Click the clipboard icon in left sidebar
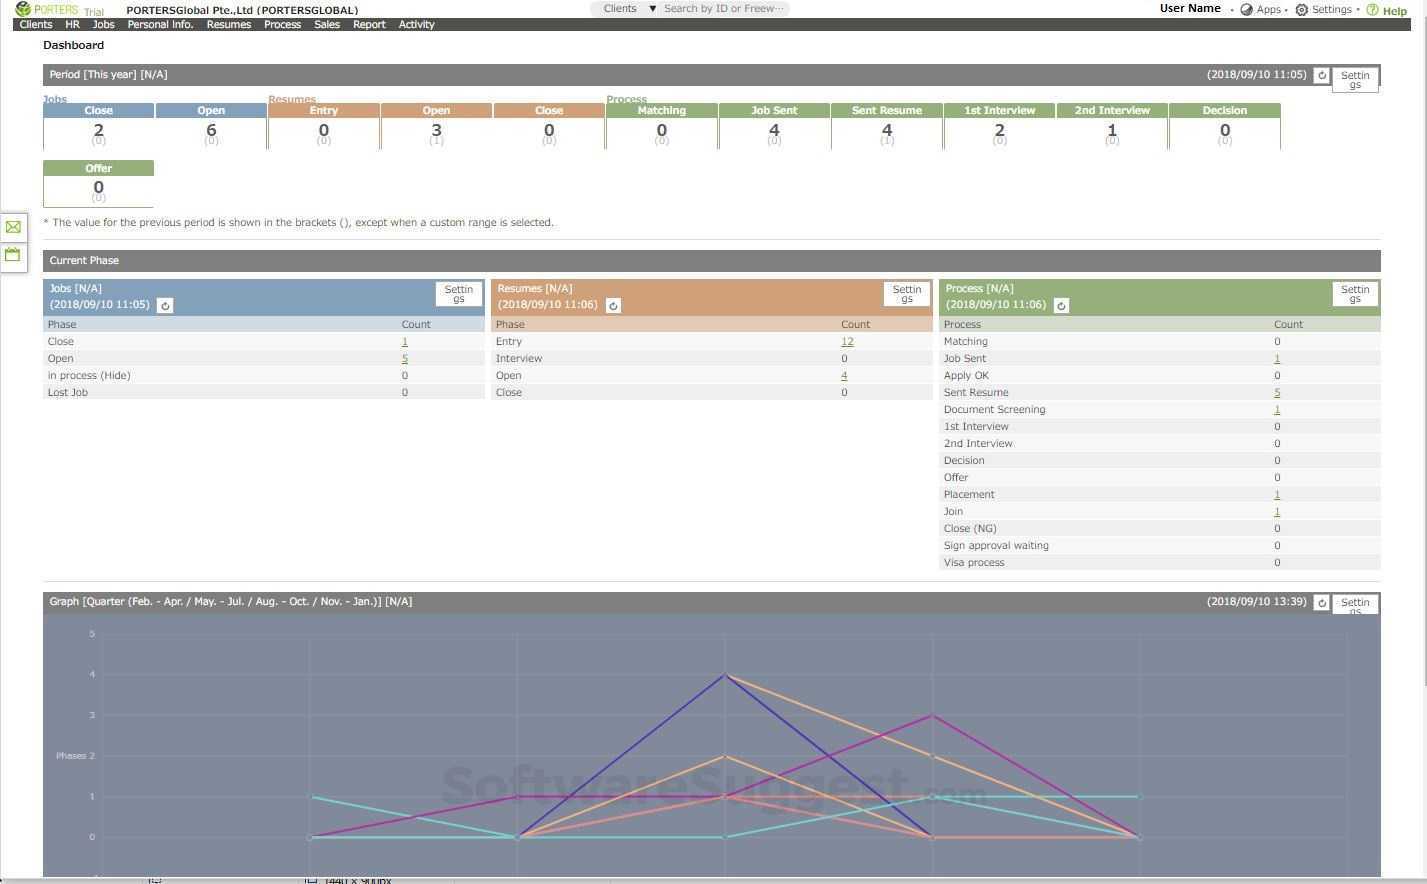This screenshot has height=884, width=1427. click(x=12, y=254)
